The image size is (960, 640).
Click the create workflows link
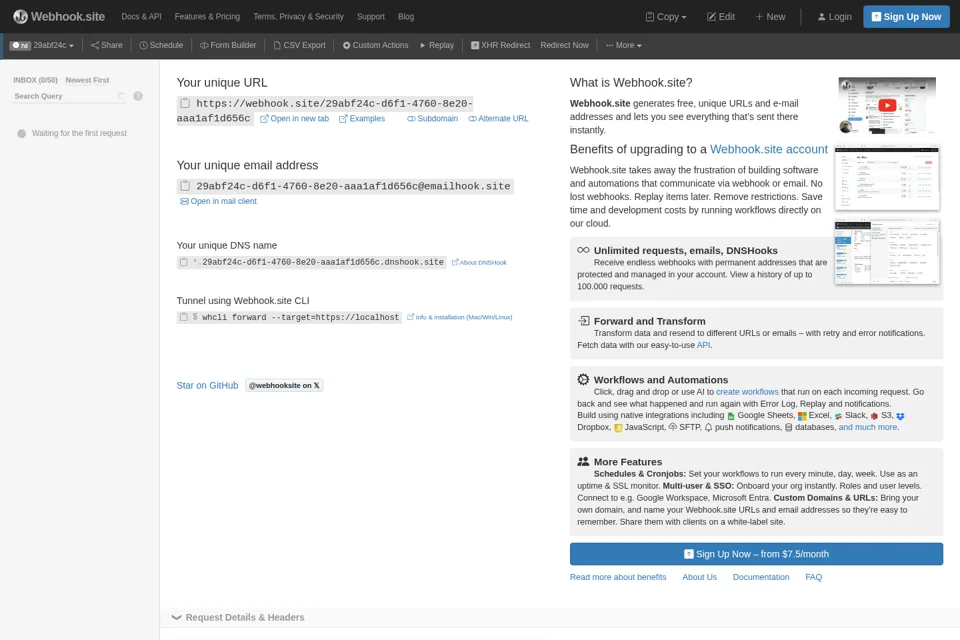pyautogui.click(x=747, y=392)
